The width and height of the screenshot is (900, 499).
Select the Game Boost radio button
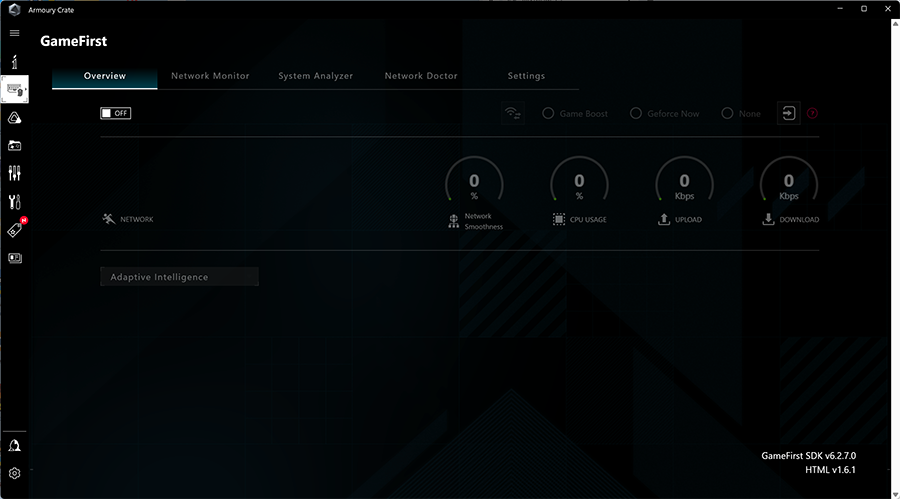[x=548, y=113]
